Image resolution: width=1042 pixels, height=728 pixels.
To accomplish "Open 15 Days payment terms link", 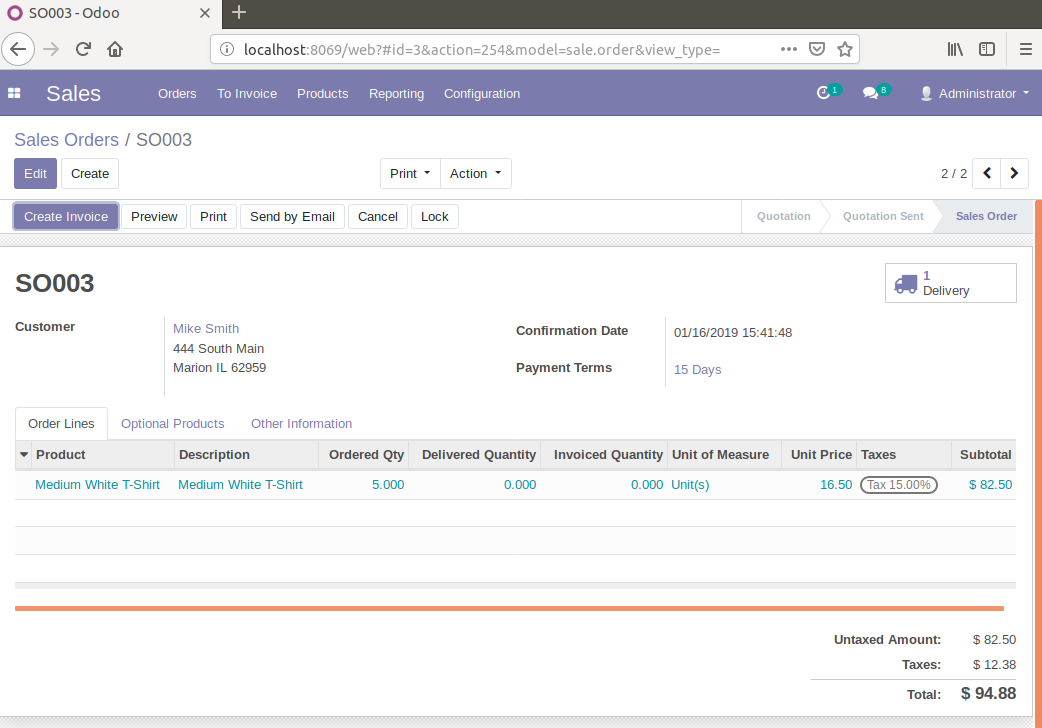I will pyautogui.click(x=697, y=370).
